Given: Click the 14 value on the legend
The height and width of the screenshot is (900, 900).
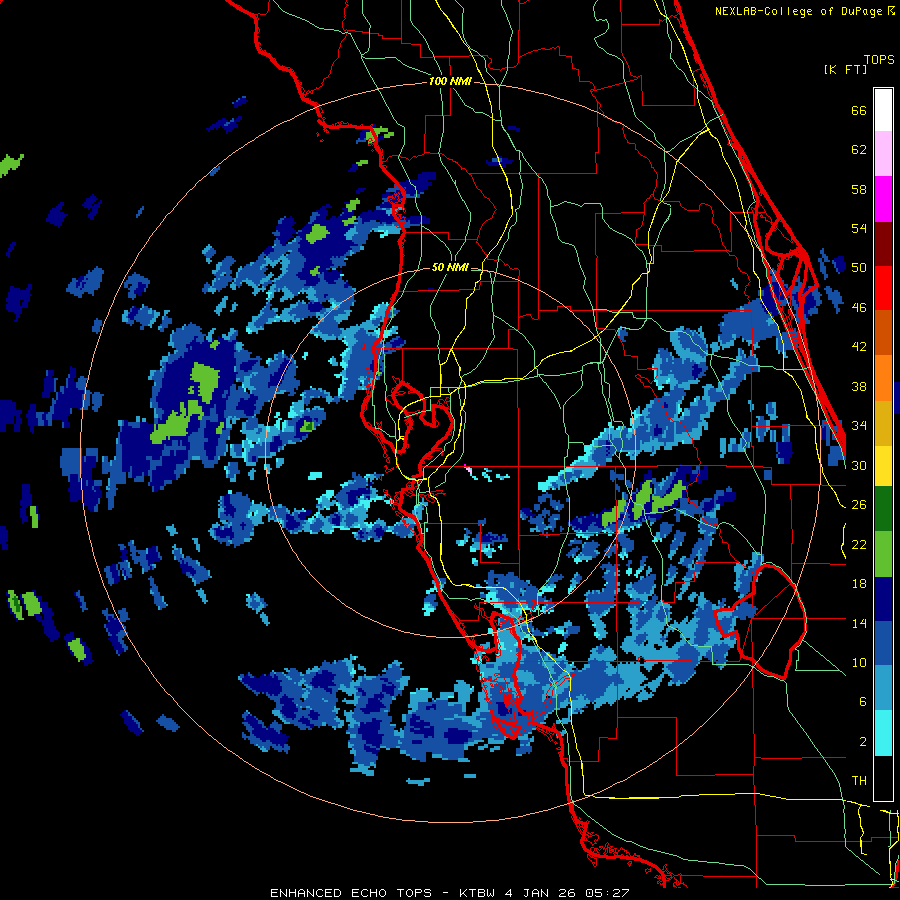Looking at the screenshot, I should point(859,623).
